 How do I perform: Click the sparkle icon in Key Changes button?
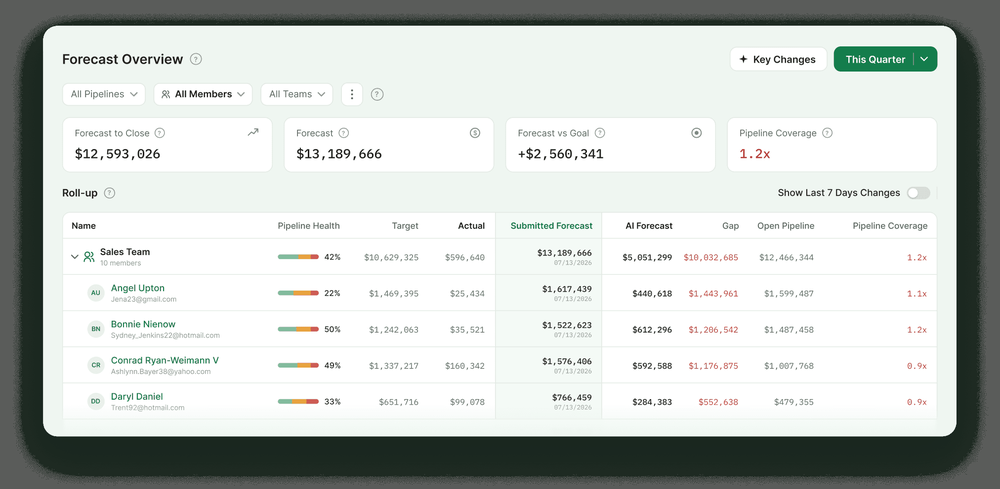(743, 59)
